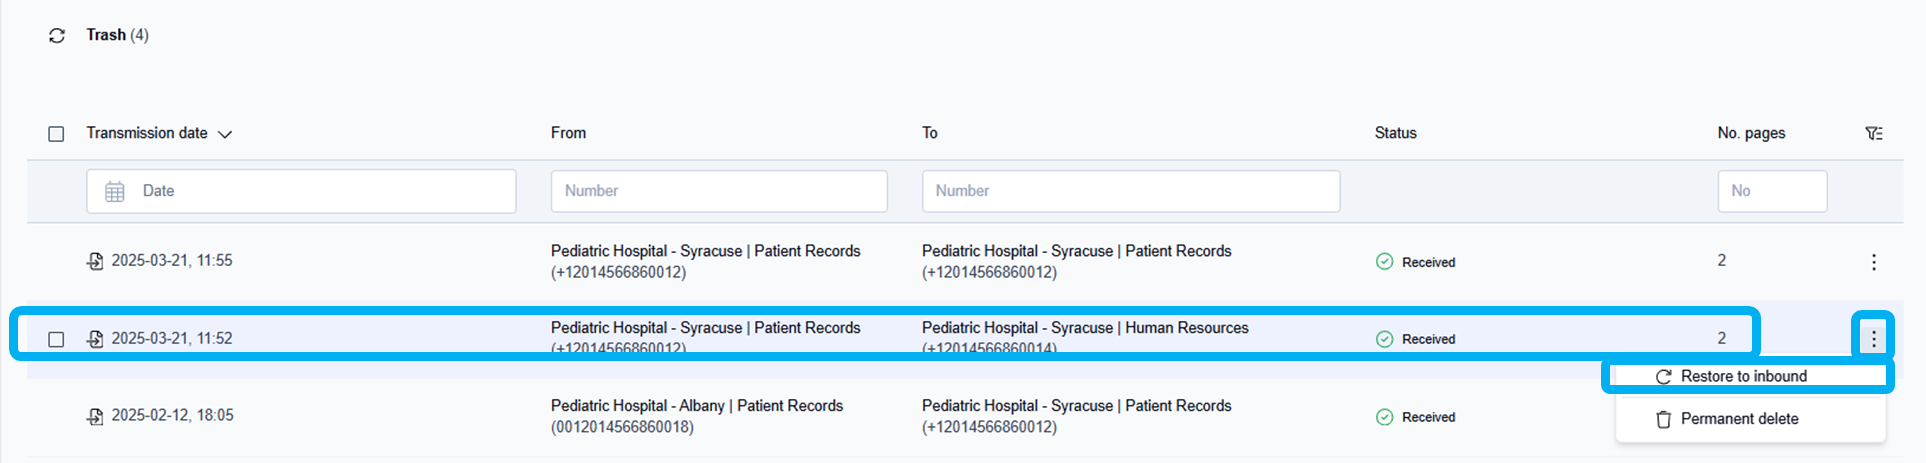The width and height of the screenshot is (1926, 463).
Task: Open the Date filter picker field
Action: (300, 191)
